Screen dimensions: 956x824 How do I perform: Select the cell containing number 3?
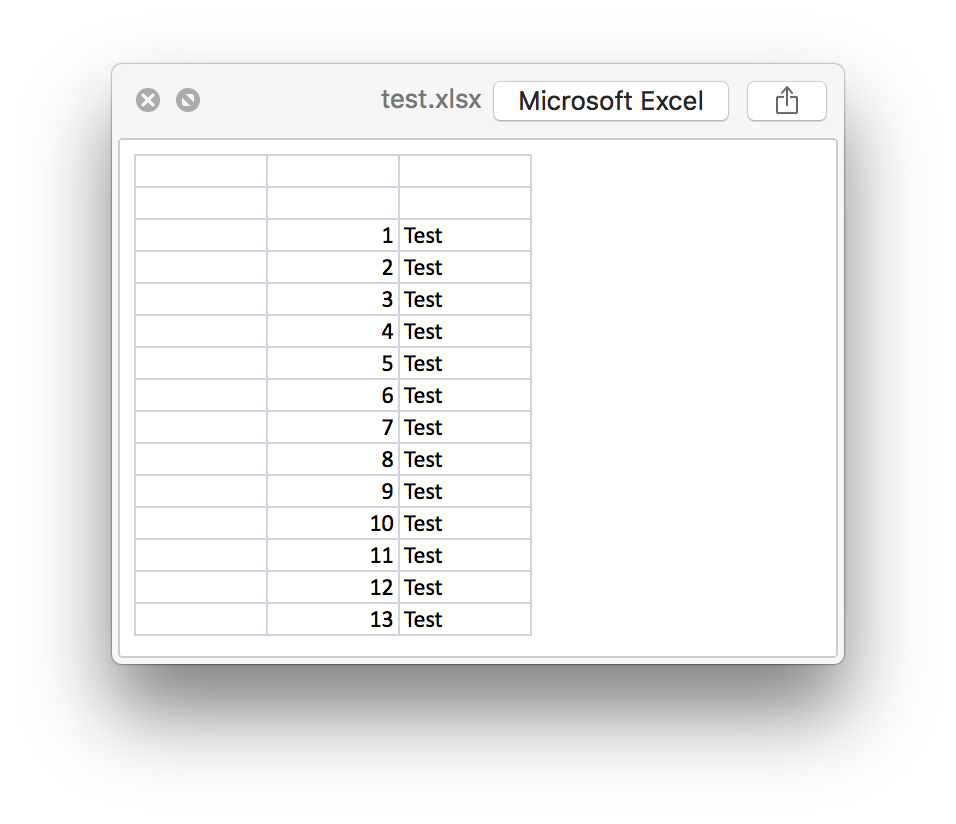coord(333,299)
